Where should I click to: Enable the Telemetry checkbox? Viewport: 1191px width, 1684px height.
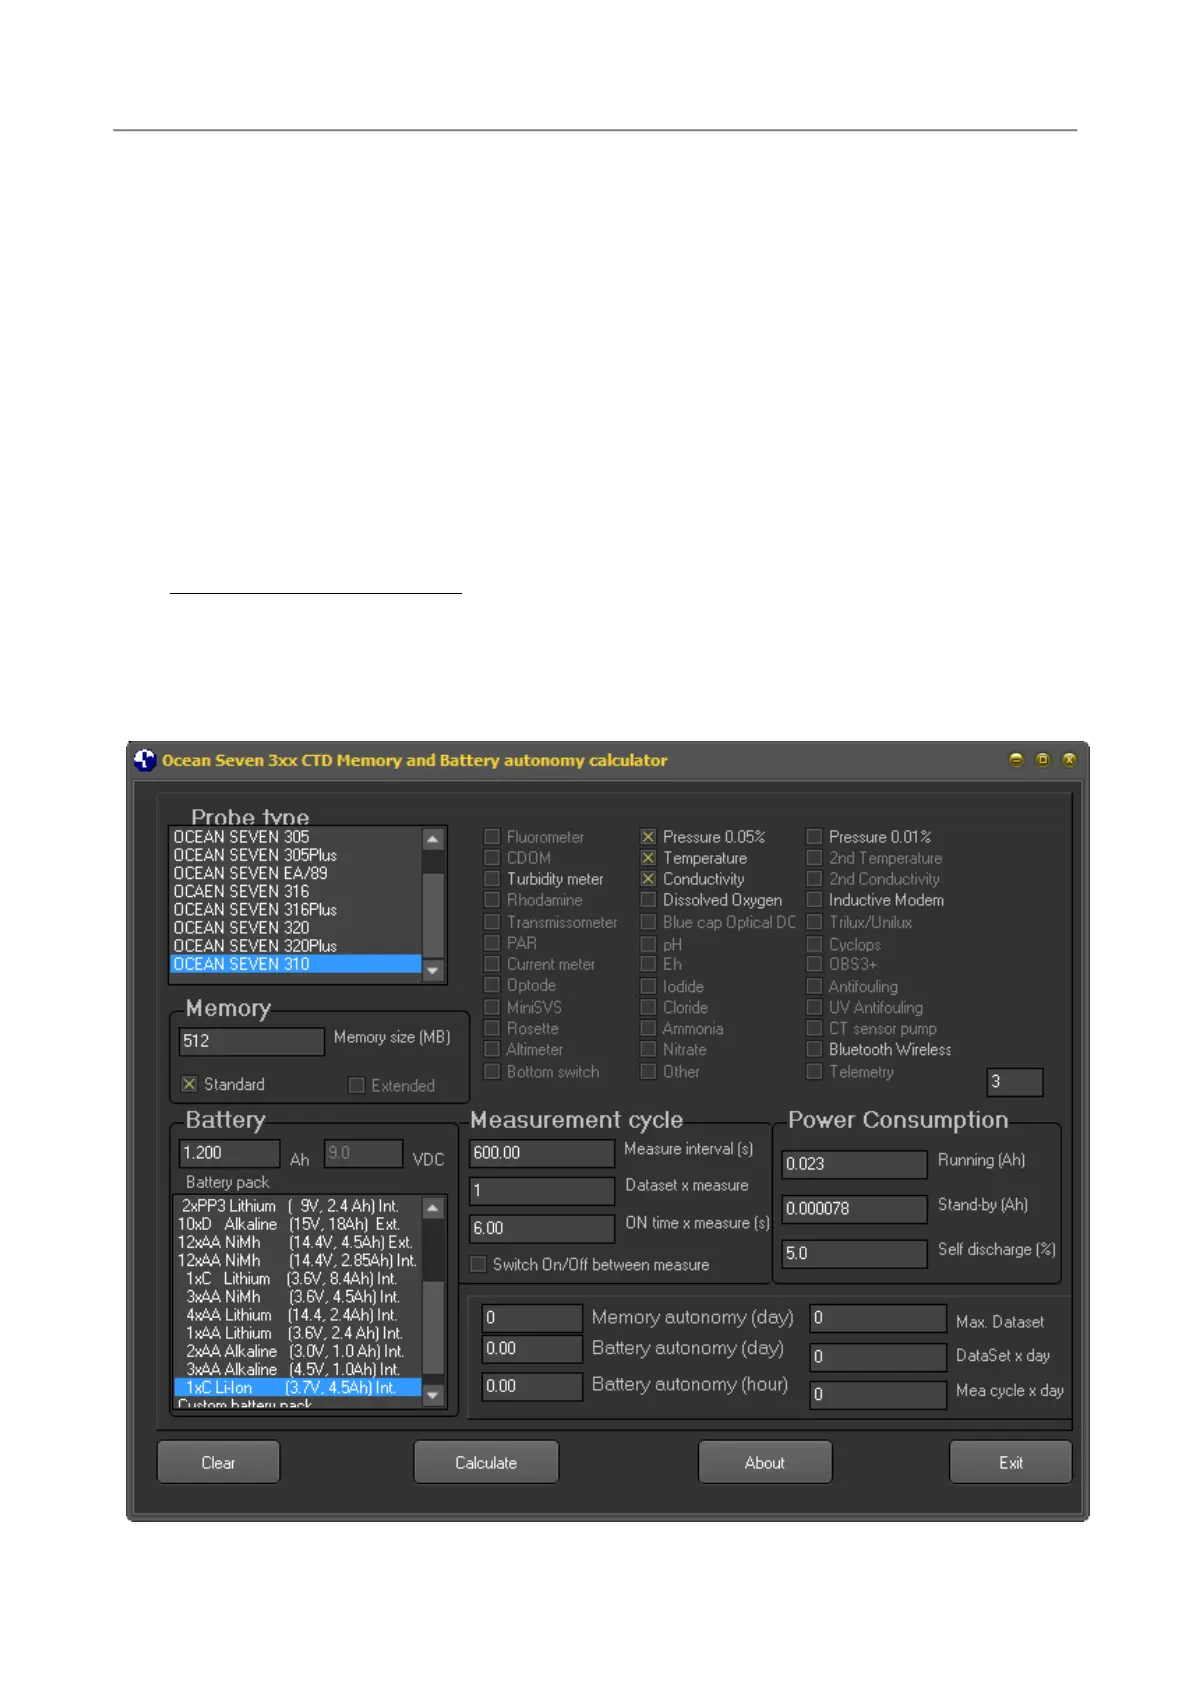[x=814, y=1071]
